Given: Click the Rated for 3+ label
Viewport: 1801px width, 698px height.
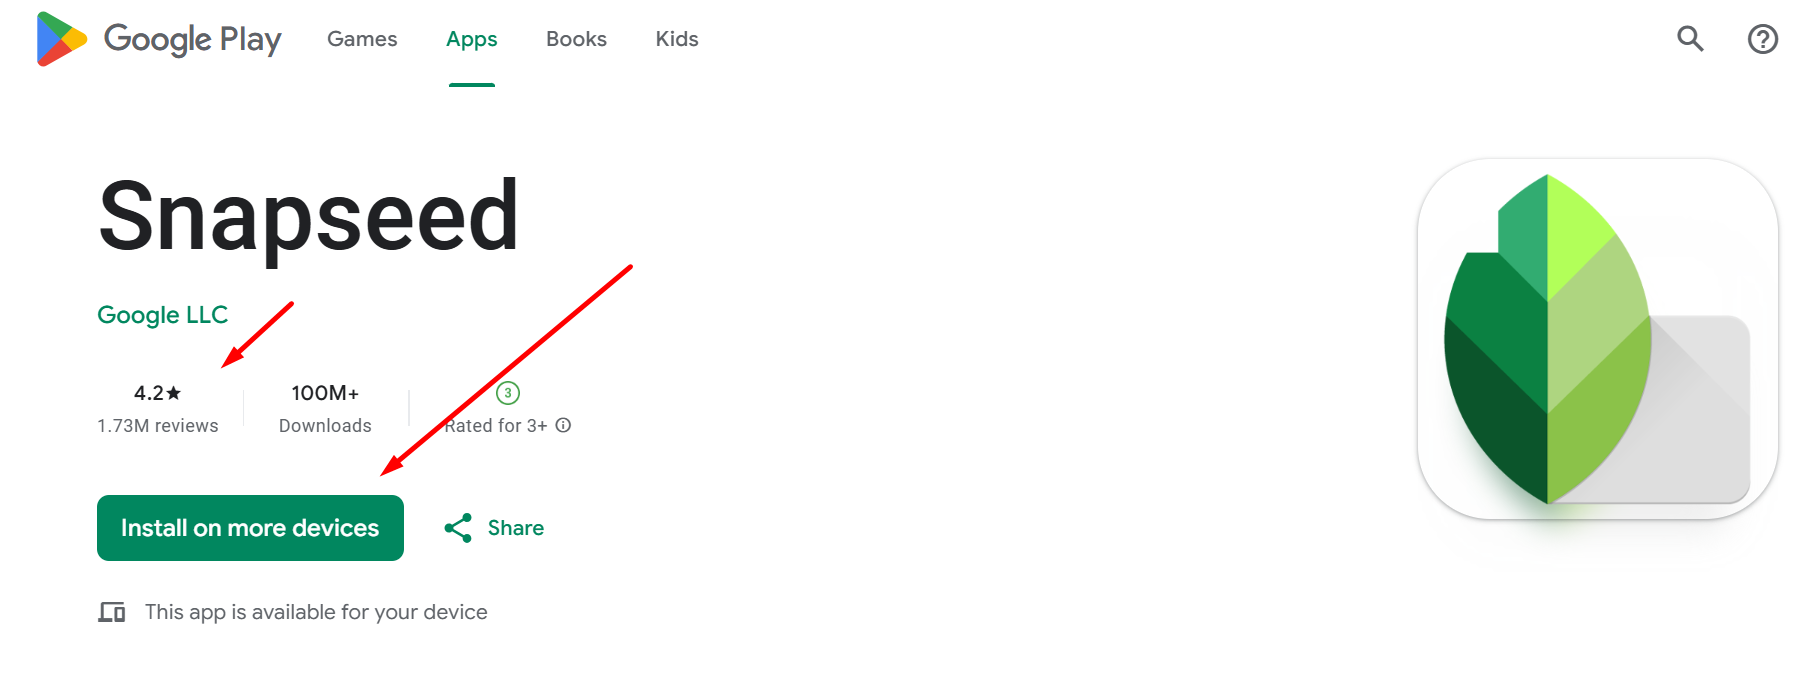Looking at the screenshot, I should (x=496, y=426).
